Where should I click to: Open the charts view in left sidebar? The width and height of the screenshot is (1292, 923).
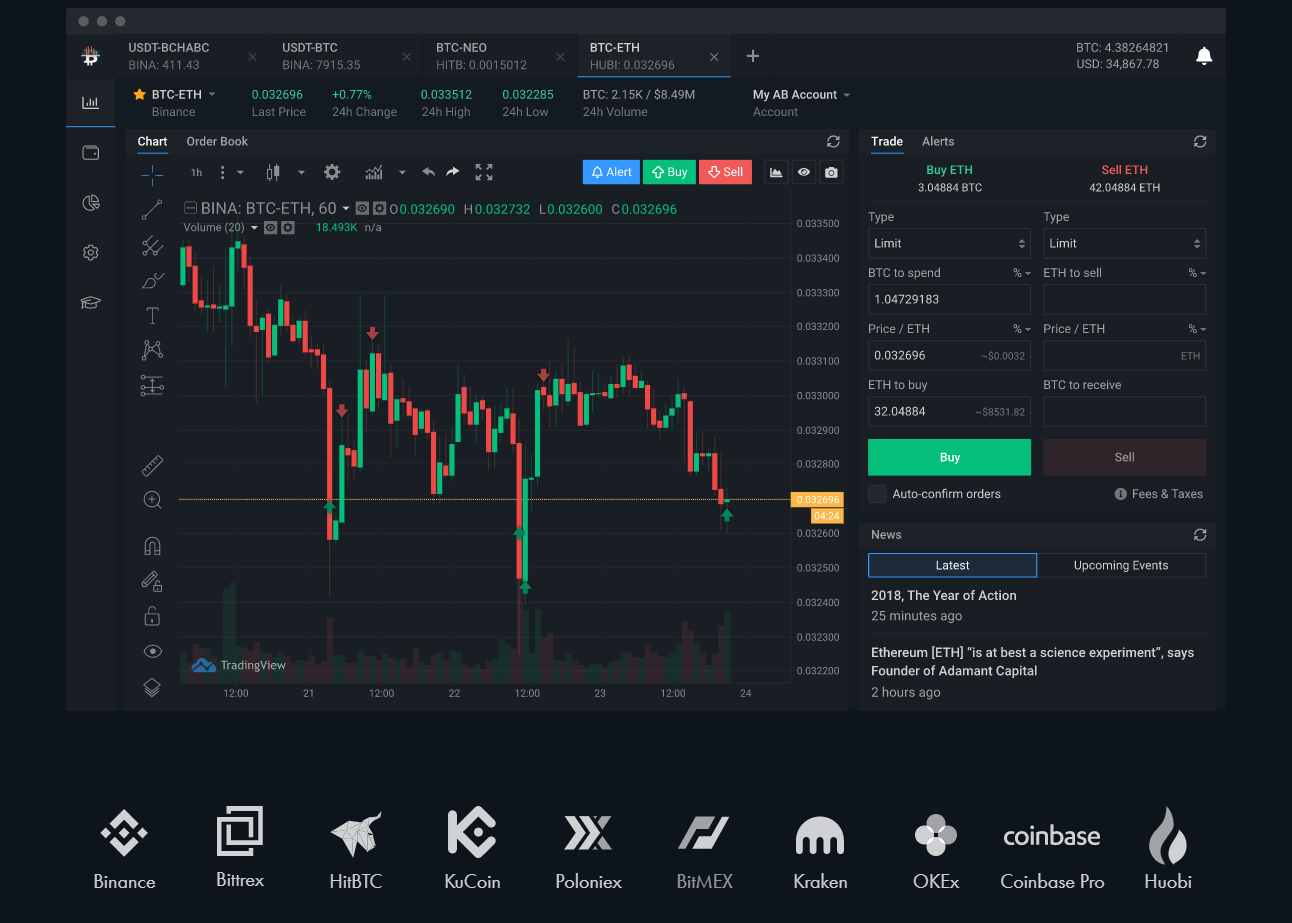[x=90, y=102]
